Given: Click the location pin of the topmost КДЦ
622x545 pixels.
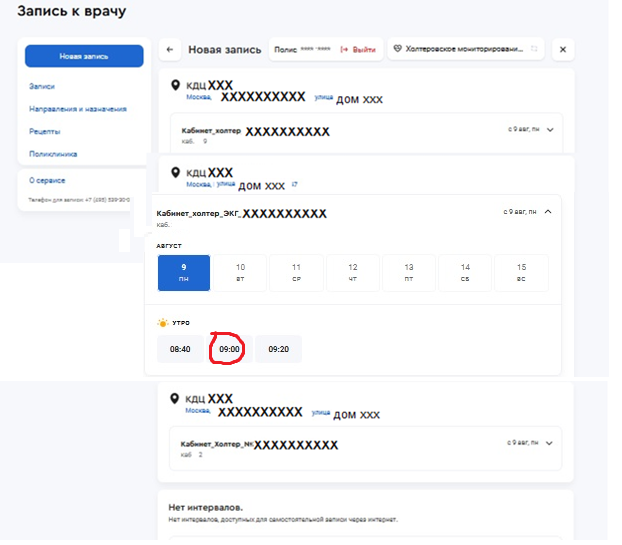Looking at the screenshot, I should click(x=176, y=86).
